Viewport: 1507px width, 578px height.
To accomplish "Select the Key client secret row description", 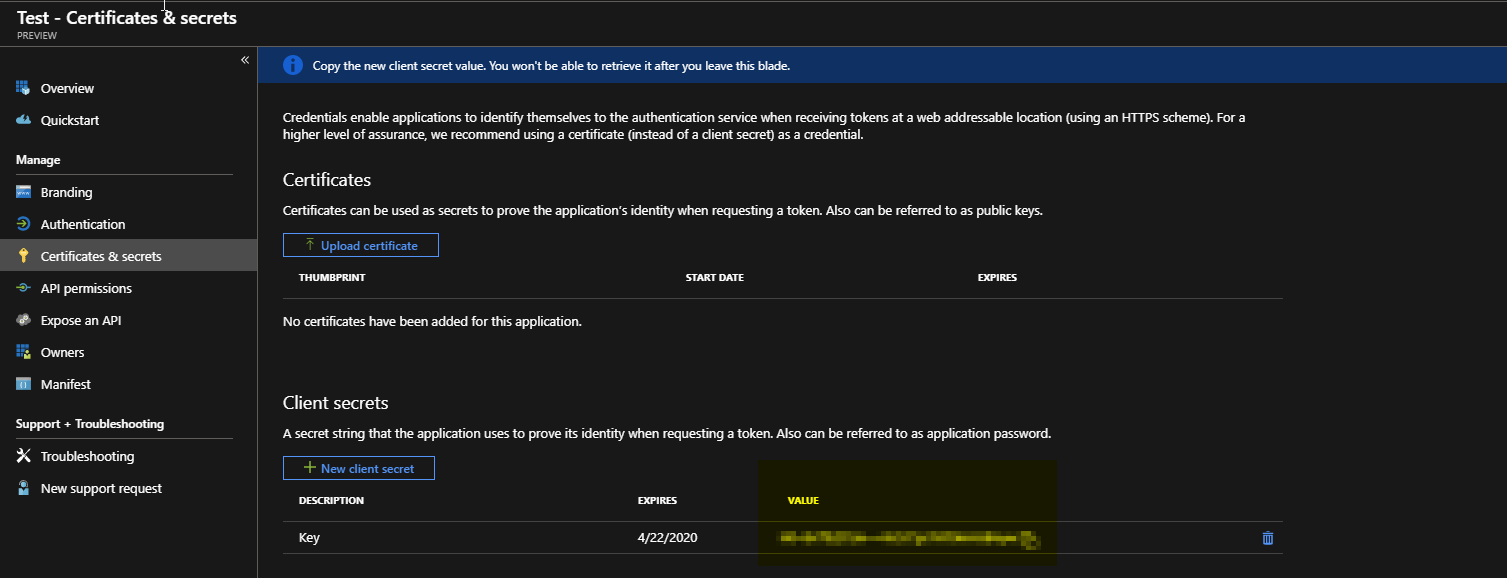I will click(309, 538).
